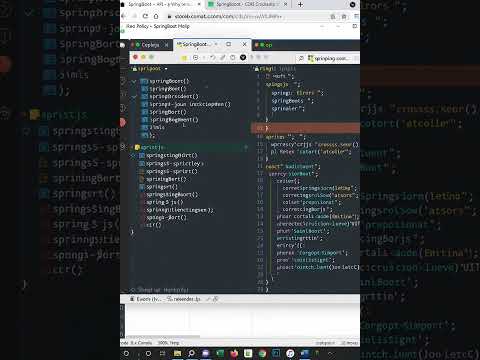The width and height of the screenshot is (480, 360).
Task: Open a new browser tab with the plus
Action: coord(300,4)
